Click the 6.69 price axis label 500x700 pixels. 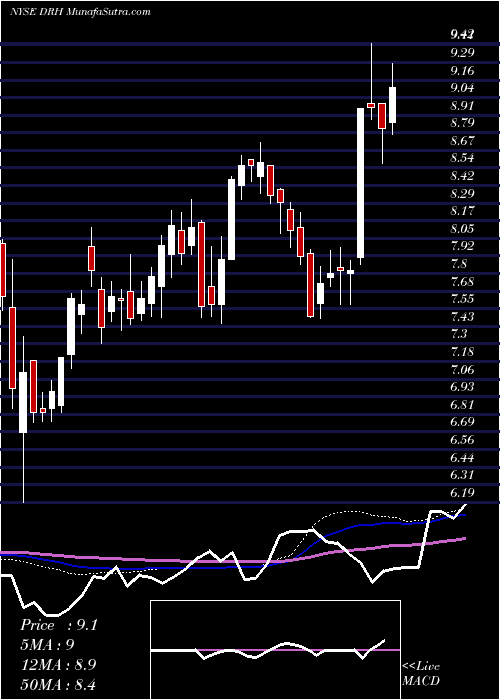(463, 422)
